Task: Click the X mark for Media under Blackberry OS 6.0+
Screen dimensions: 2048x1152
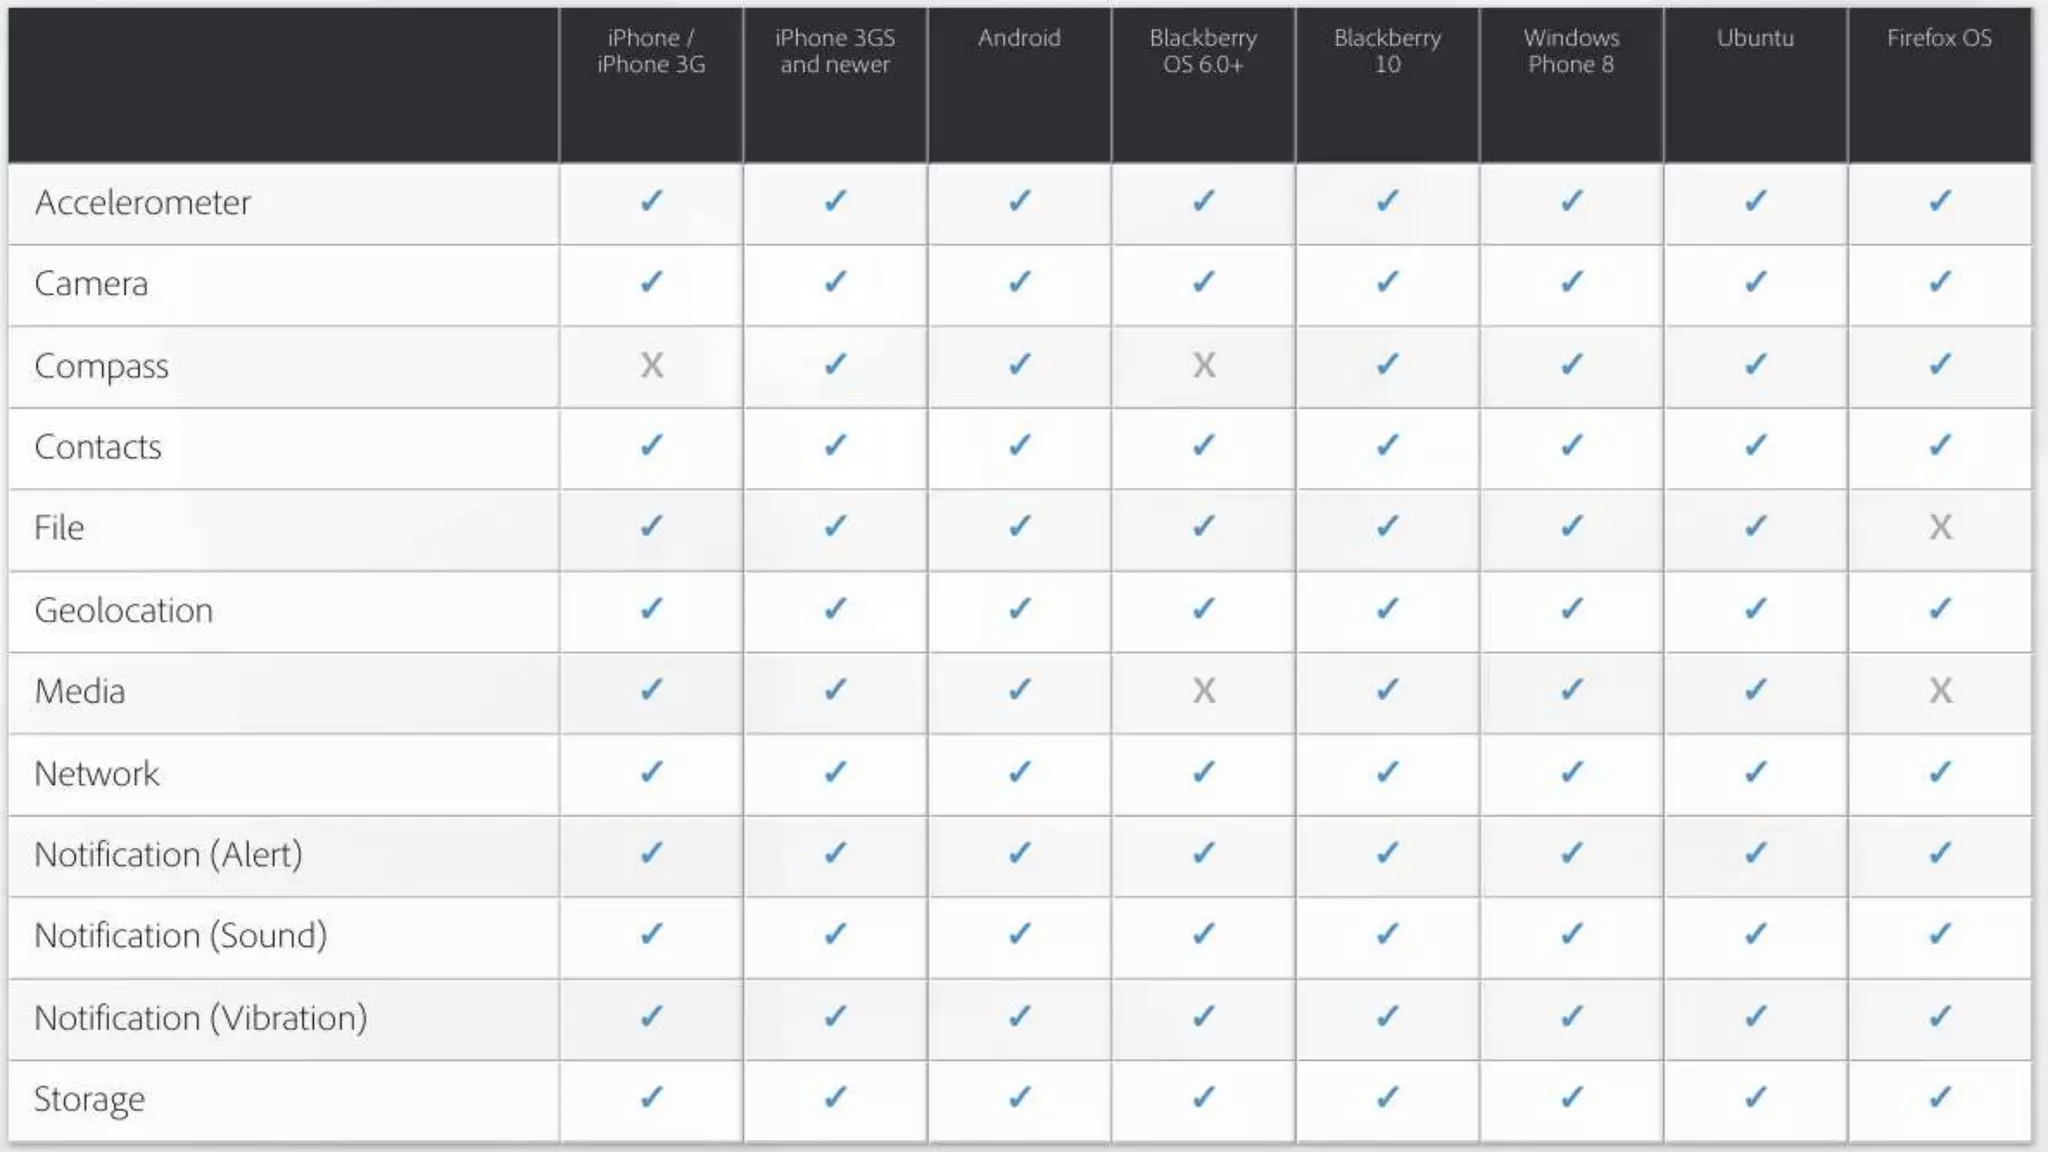Action: coord(1203,690)
